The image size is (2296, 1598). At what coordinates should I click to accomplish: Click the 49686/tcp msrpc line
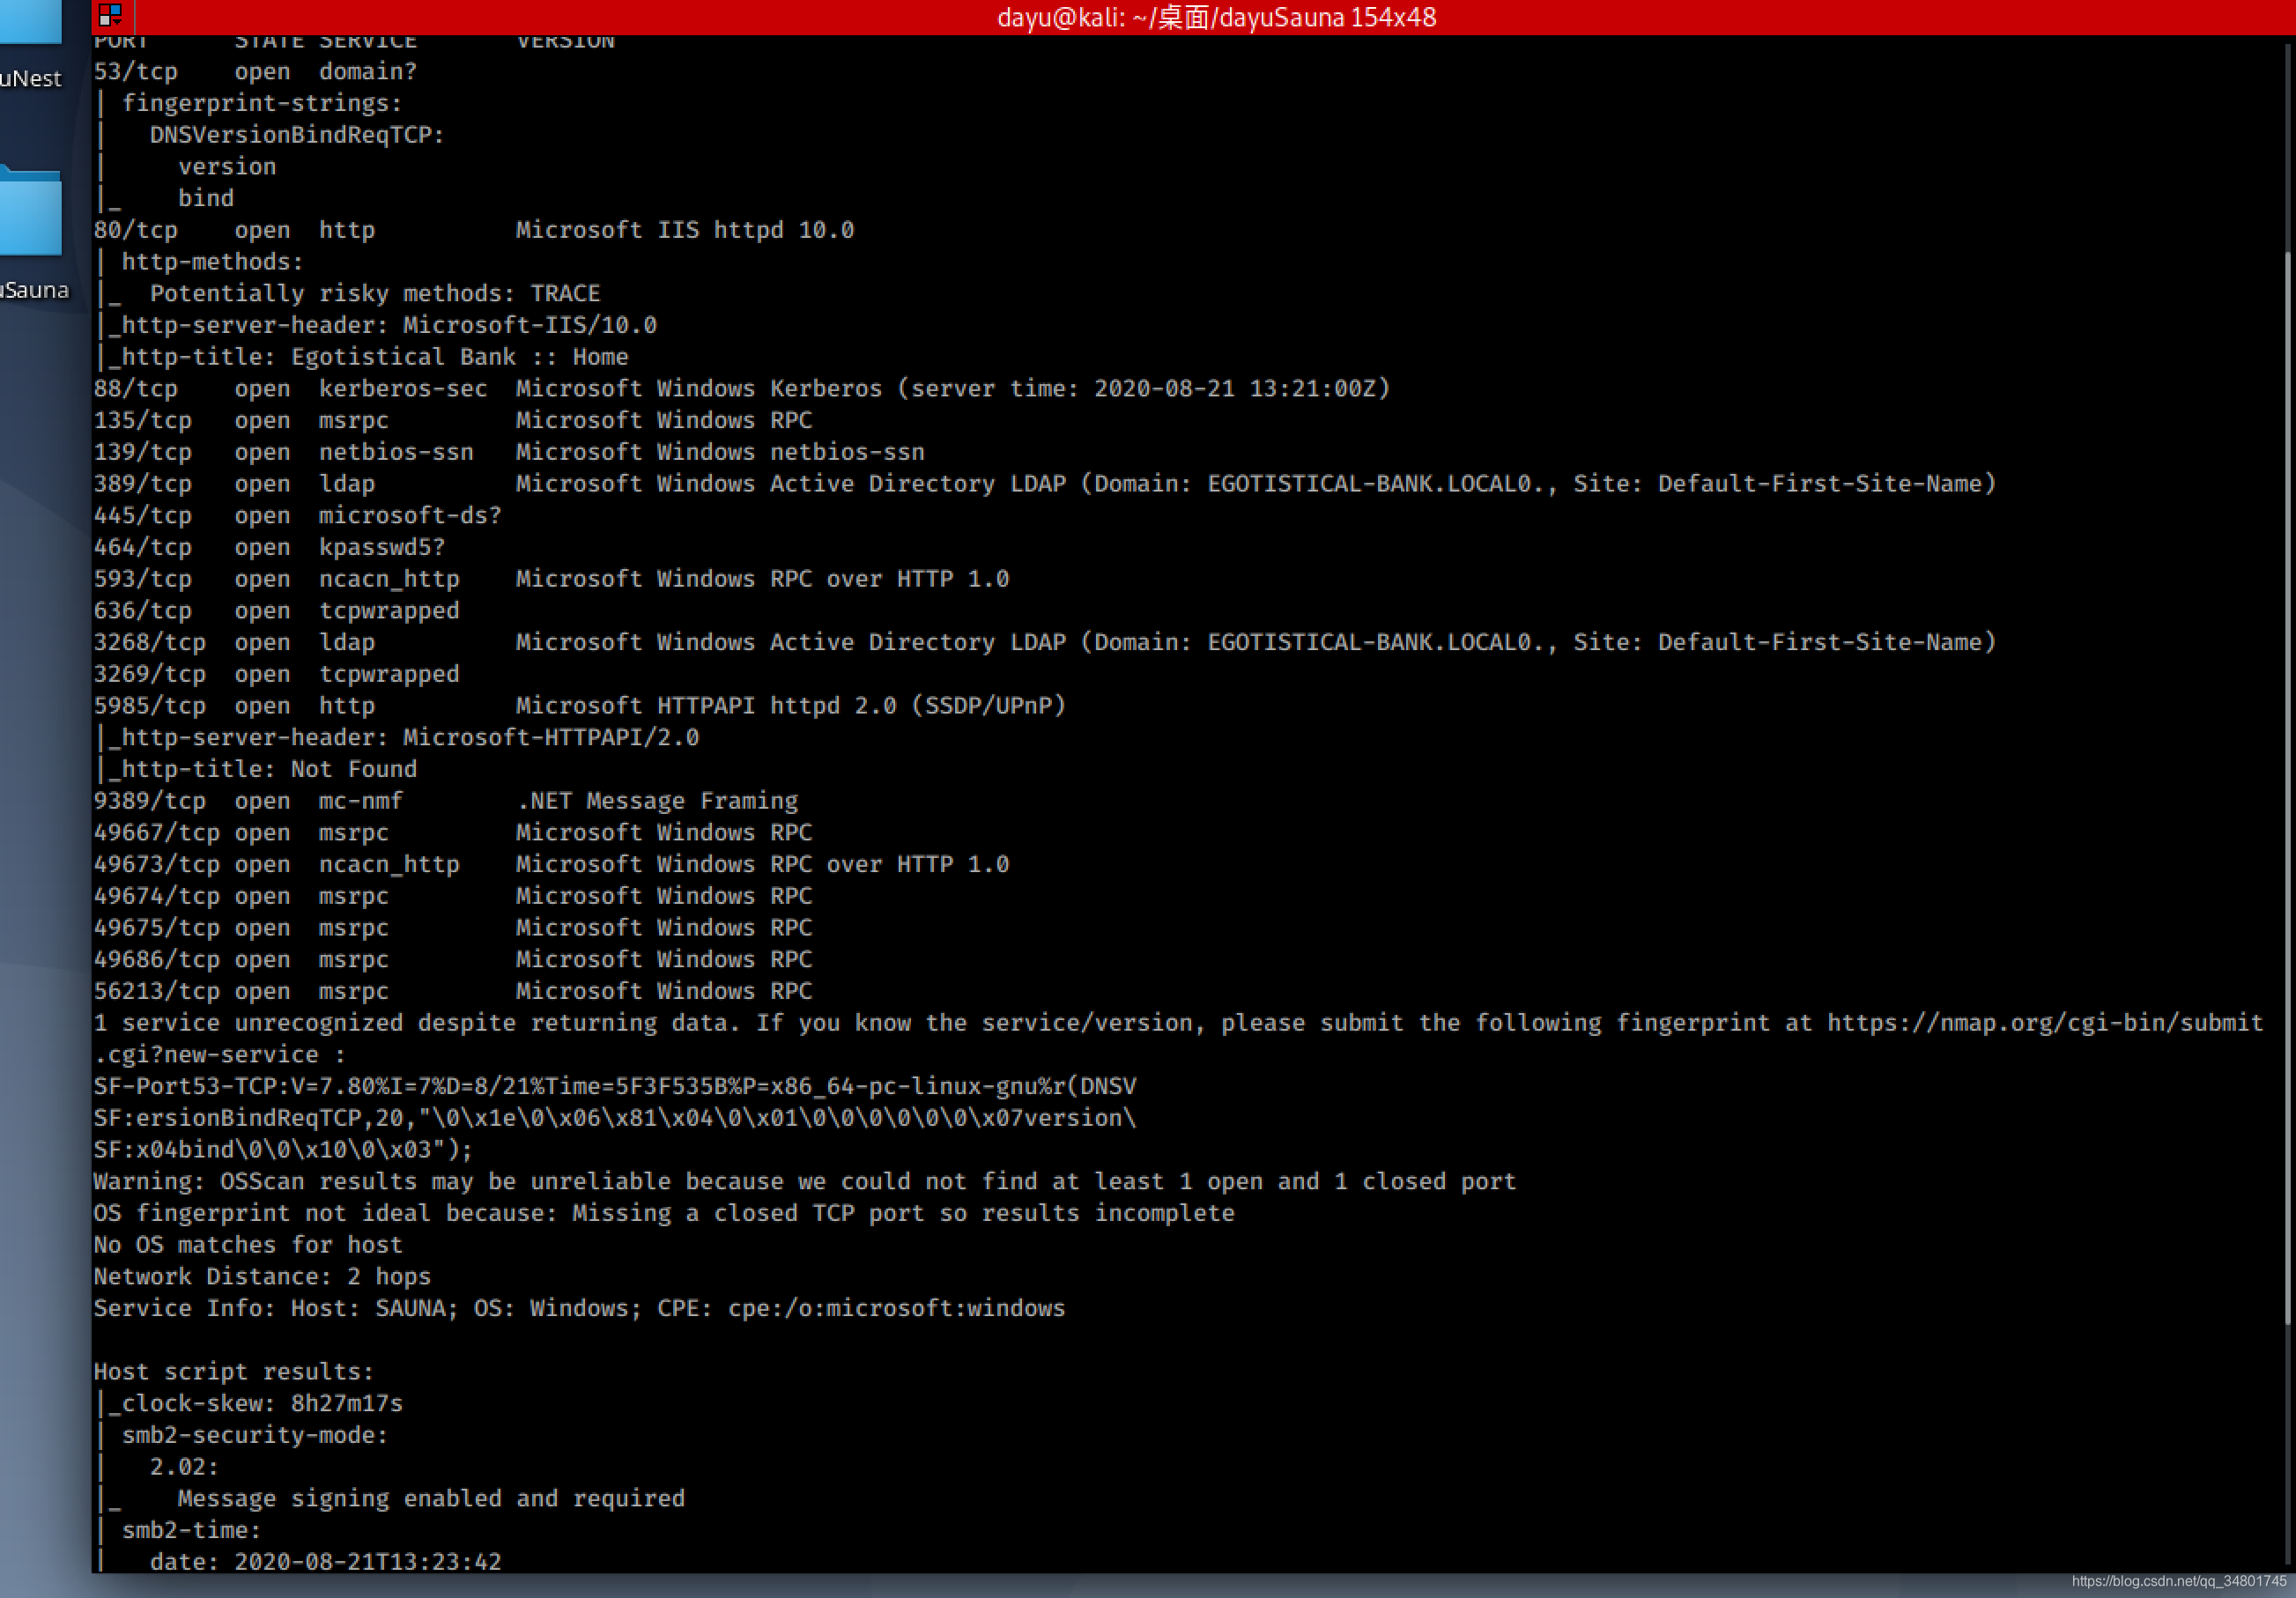453,959
